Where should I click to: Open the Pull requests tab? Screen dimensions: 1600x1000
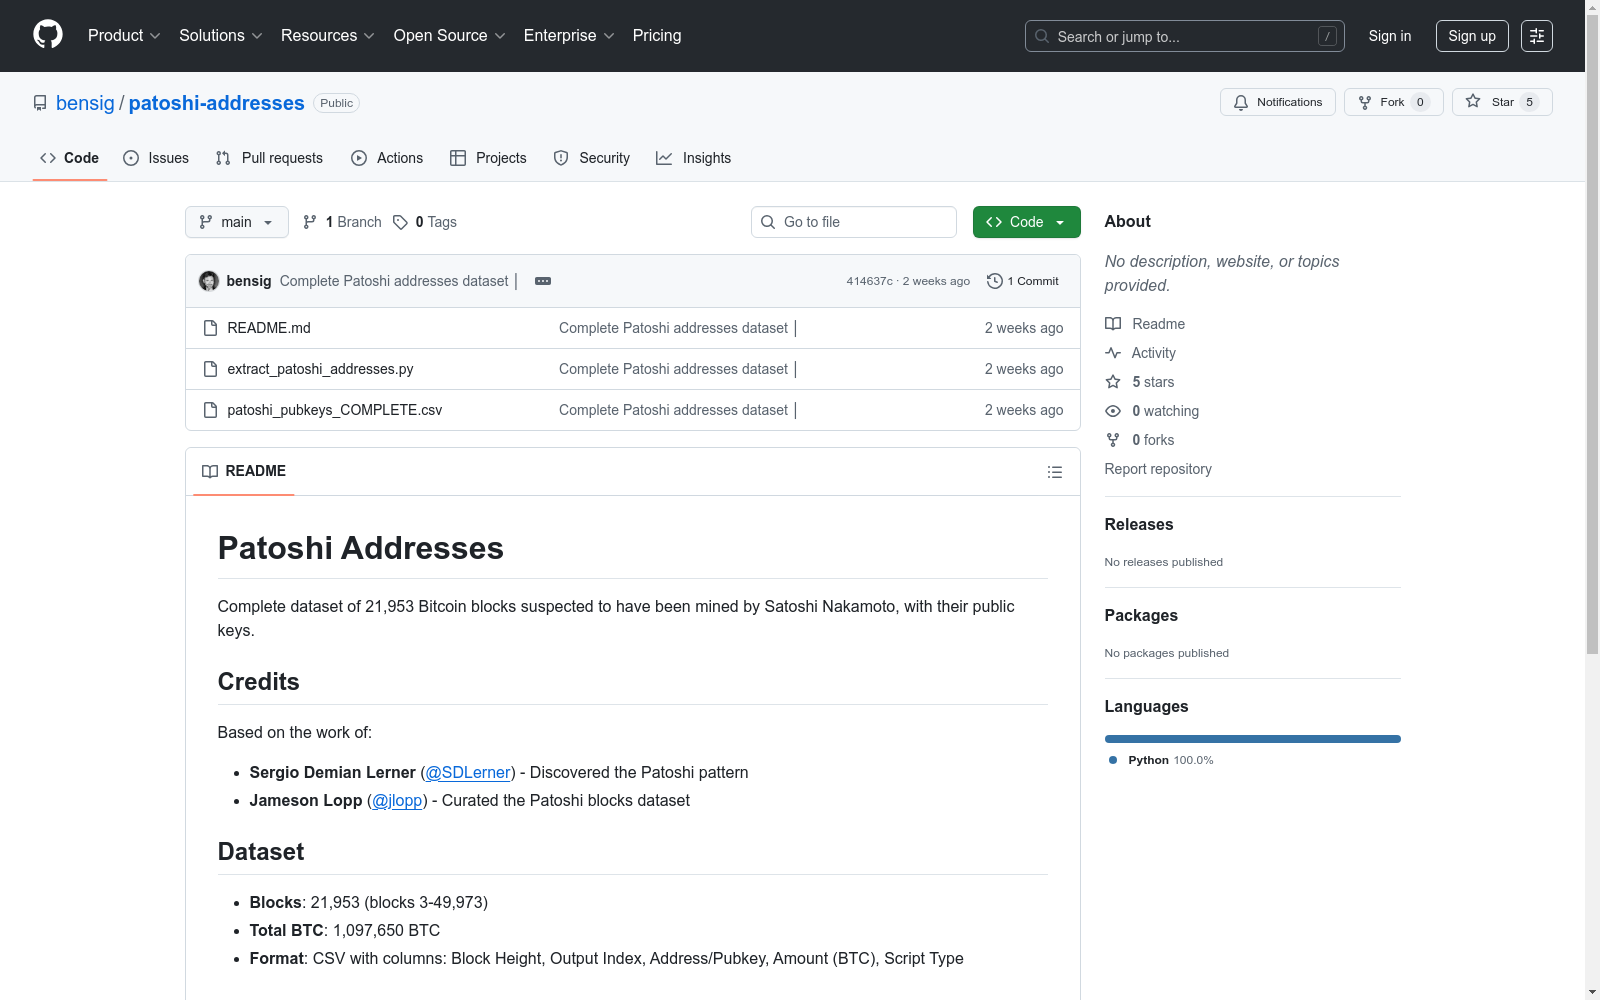[269, 158]
